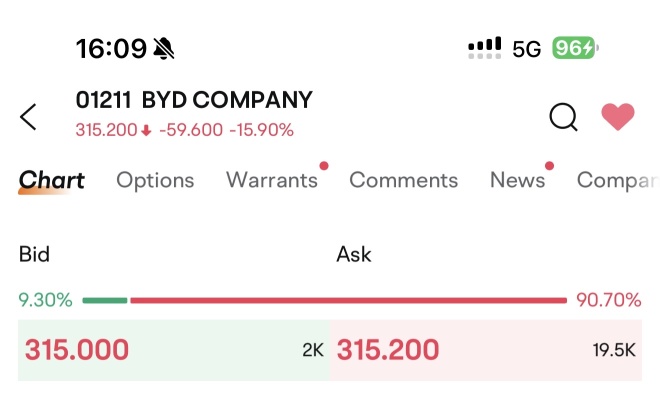
Task: Select the partially visible Company tab
Action: (x=616, y=180)
